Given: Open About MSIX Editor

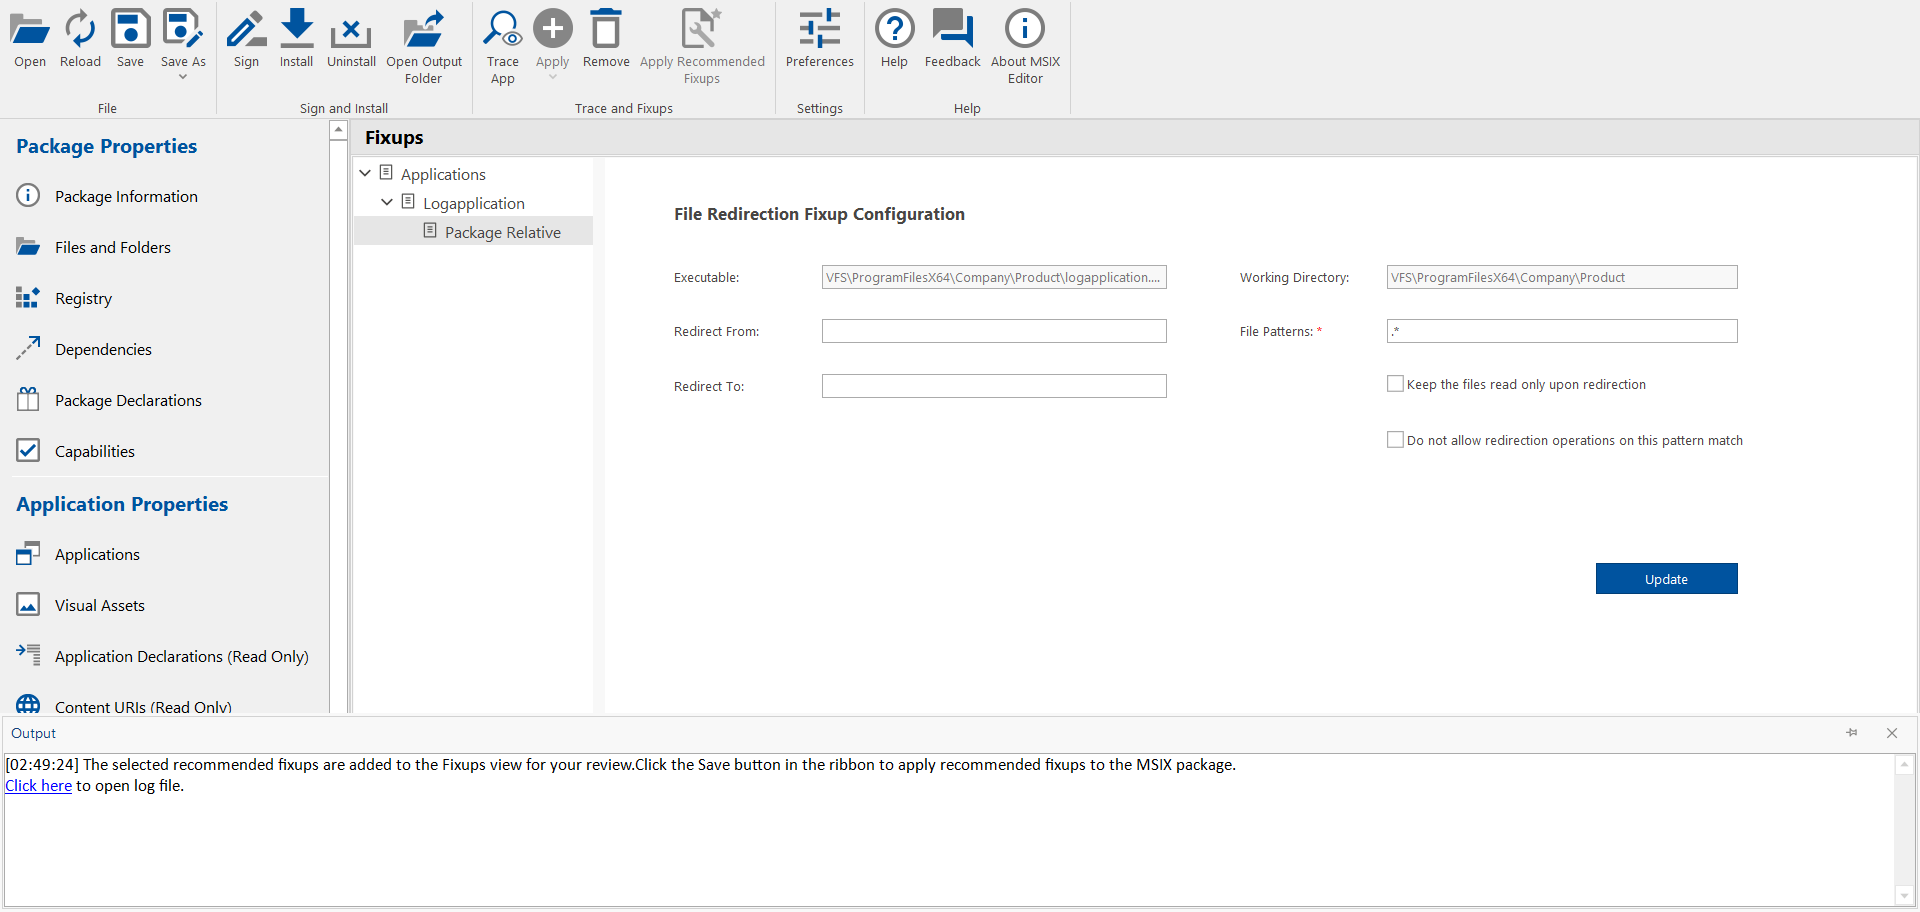Looking at the screenshot, I should click(x=1024, y=30).
